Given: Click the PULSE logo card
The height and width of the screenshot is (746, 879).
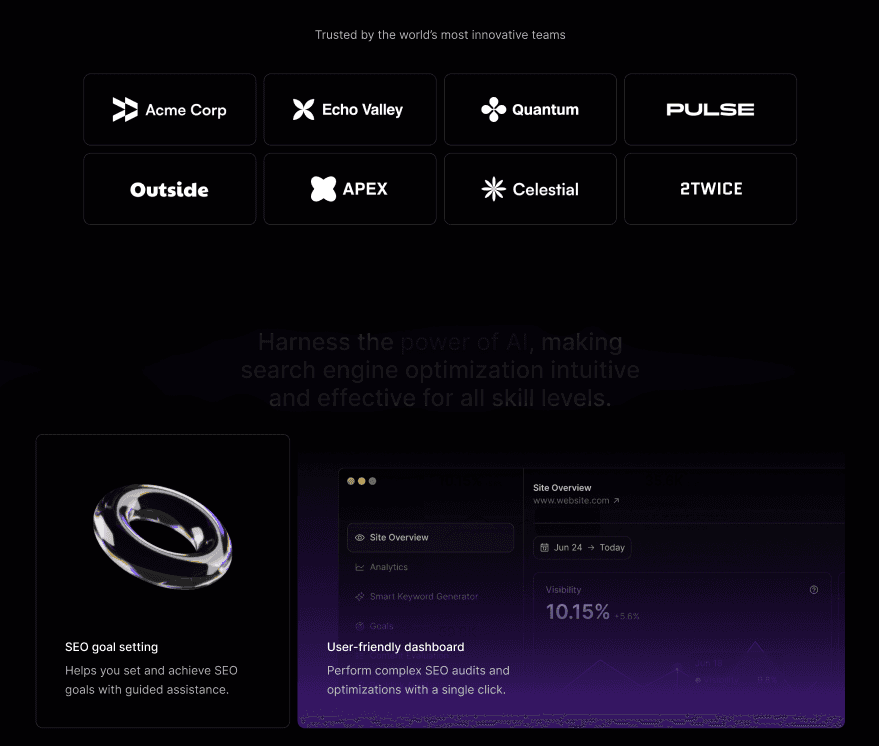Looking at the screenshot, I should pyautogui.click(x=710, y=109).
